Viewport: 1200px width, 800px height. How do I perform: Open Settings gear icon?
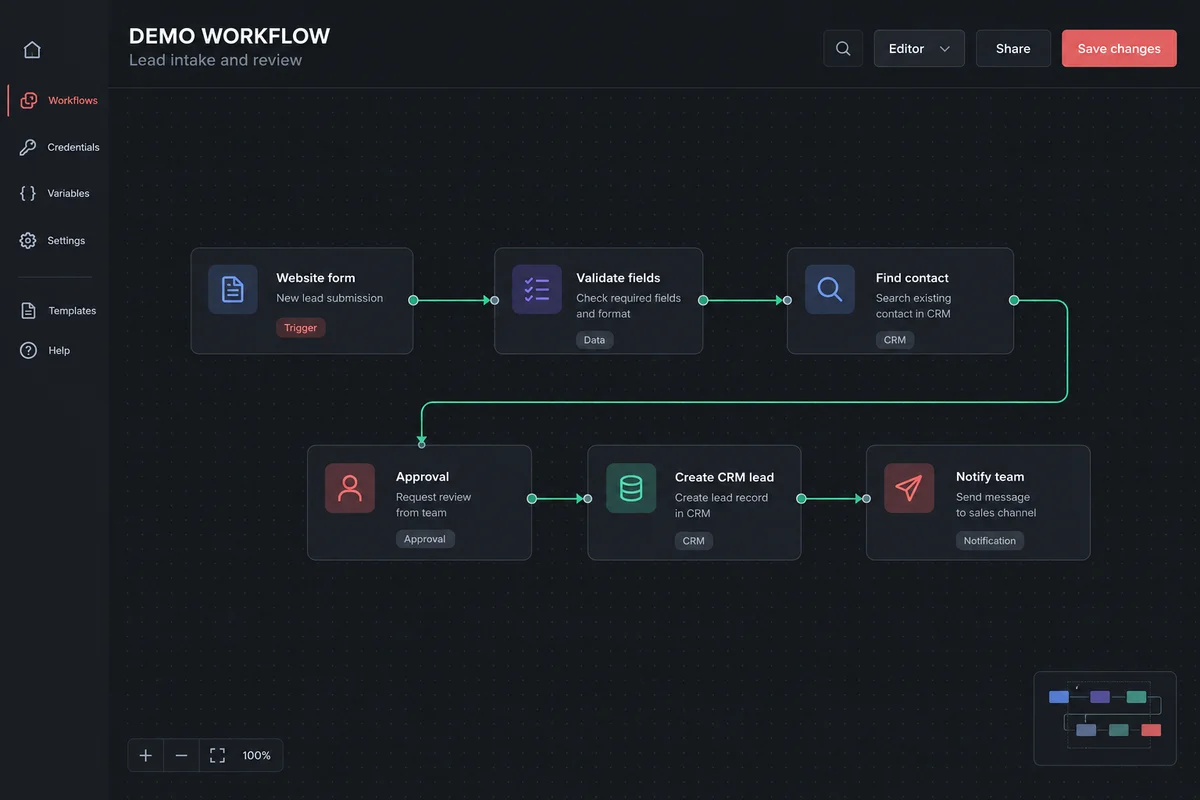point(28,240)
